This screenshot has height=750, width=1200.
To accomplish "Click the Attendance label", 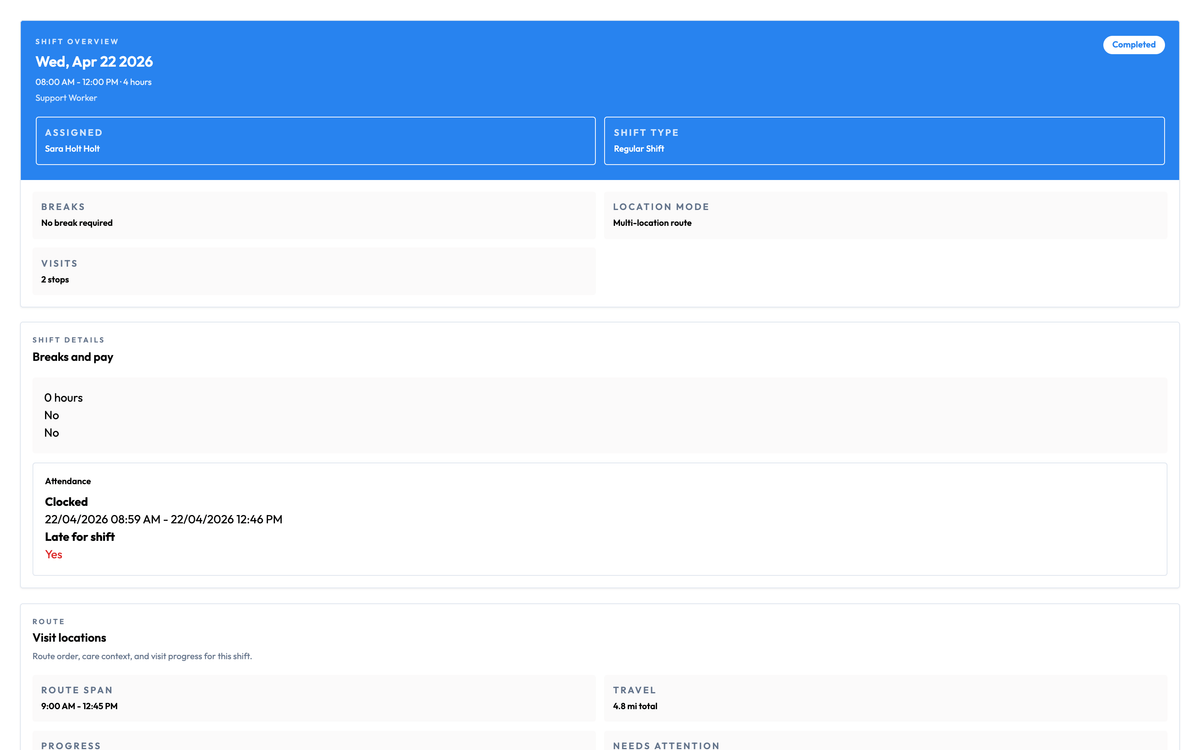I will [x=68, y=481].
